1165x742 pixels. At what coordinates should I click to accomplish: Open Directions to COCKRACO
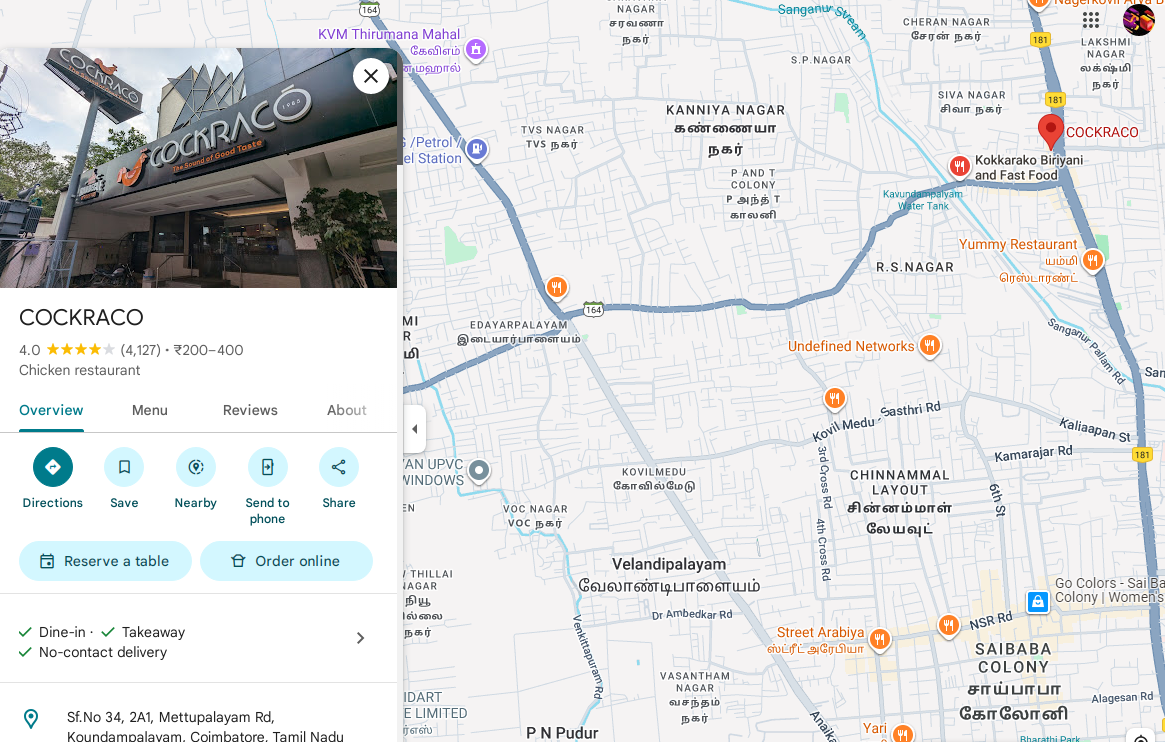53,466
